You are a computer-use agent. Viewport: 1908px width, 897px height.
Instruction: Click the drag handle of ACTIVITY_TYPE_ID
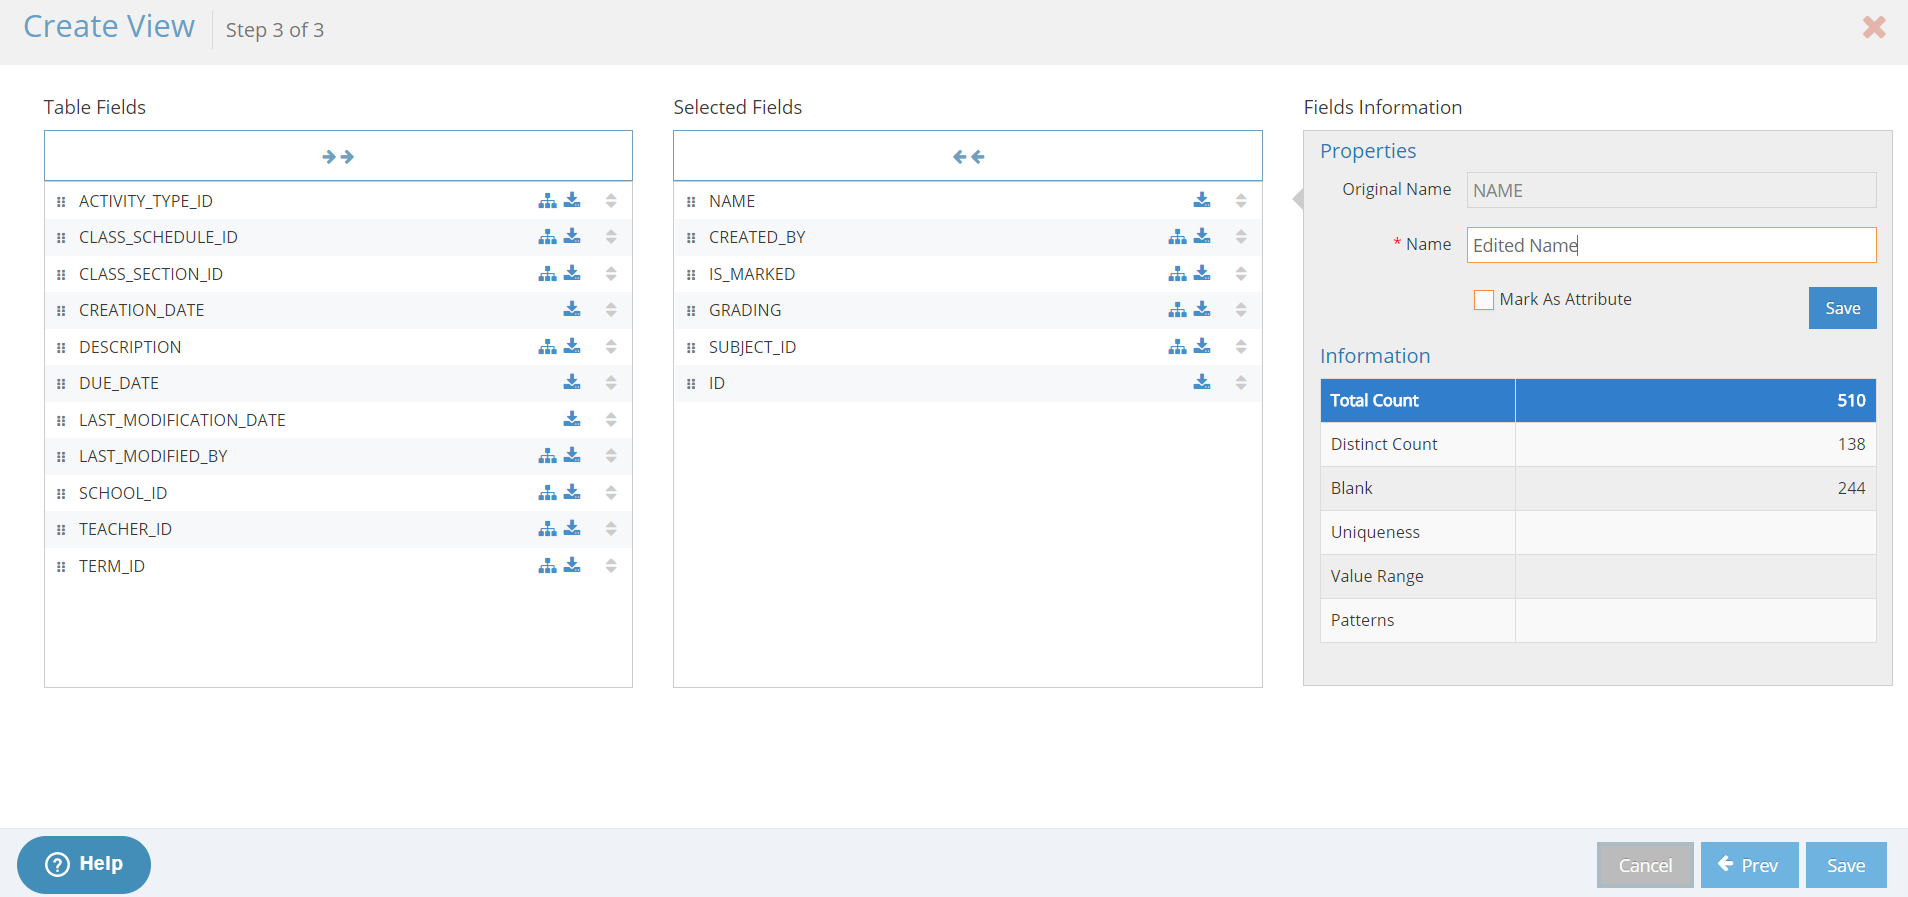pos(61,202)
